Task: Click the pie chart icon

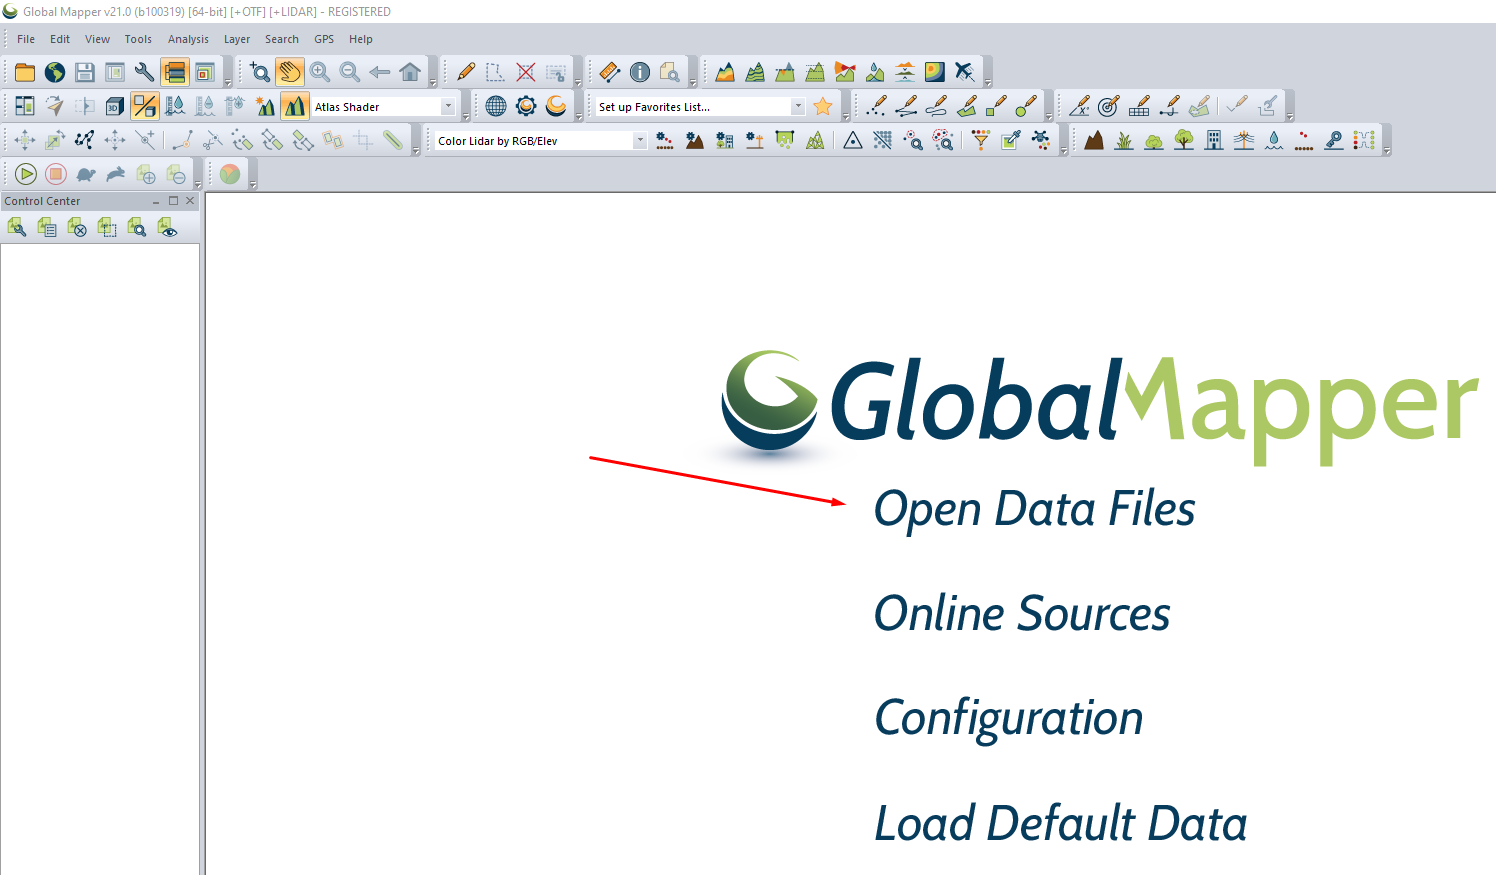Action: pos(230,174)
